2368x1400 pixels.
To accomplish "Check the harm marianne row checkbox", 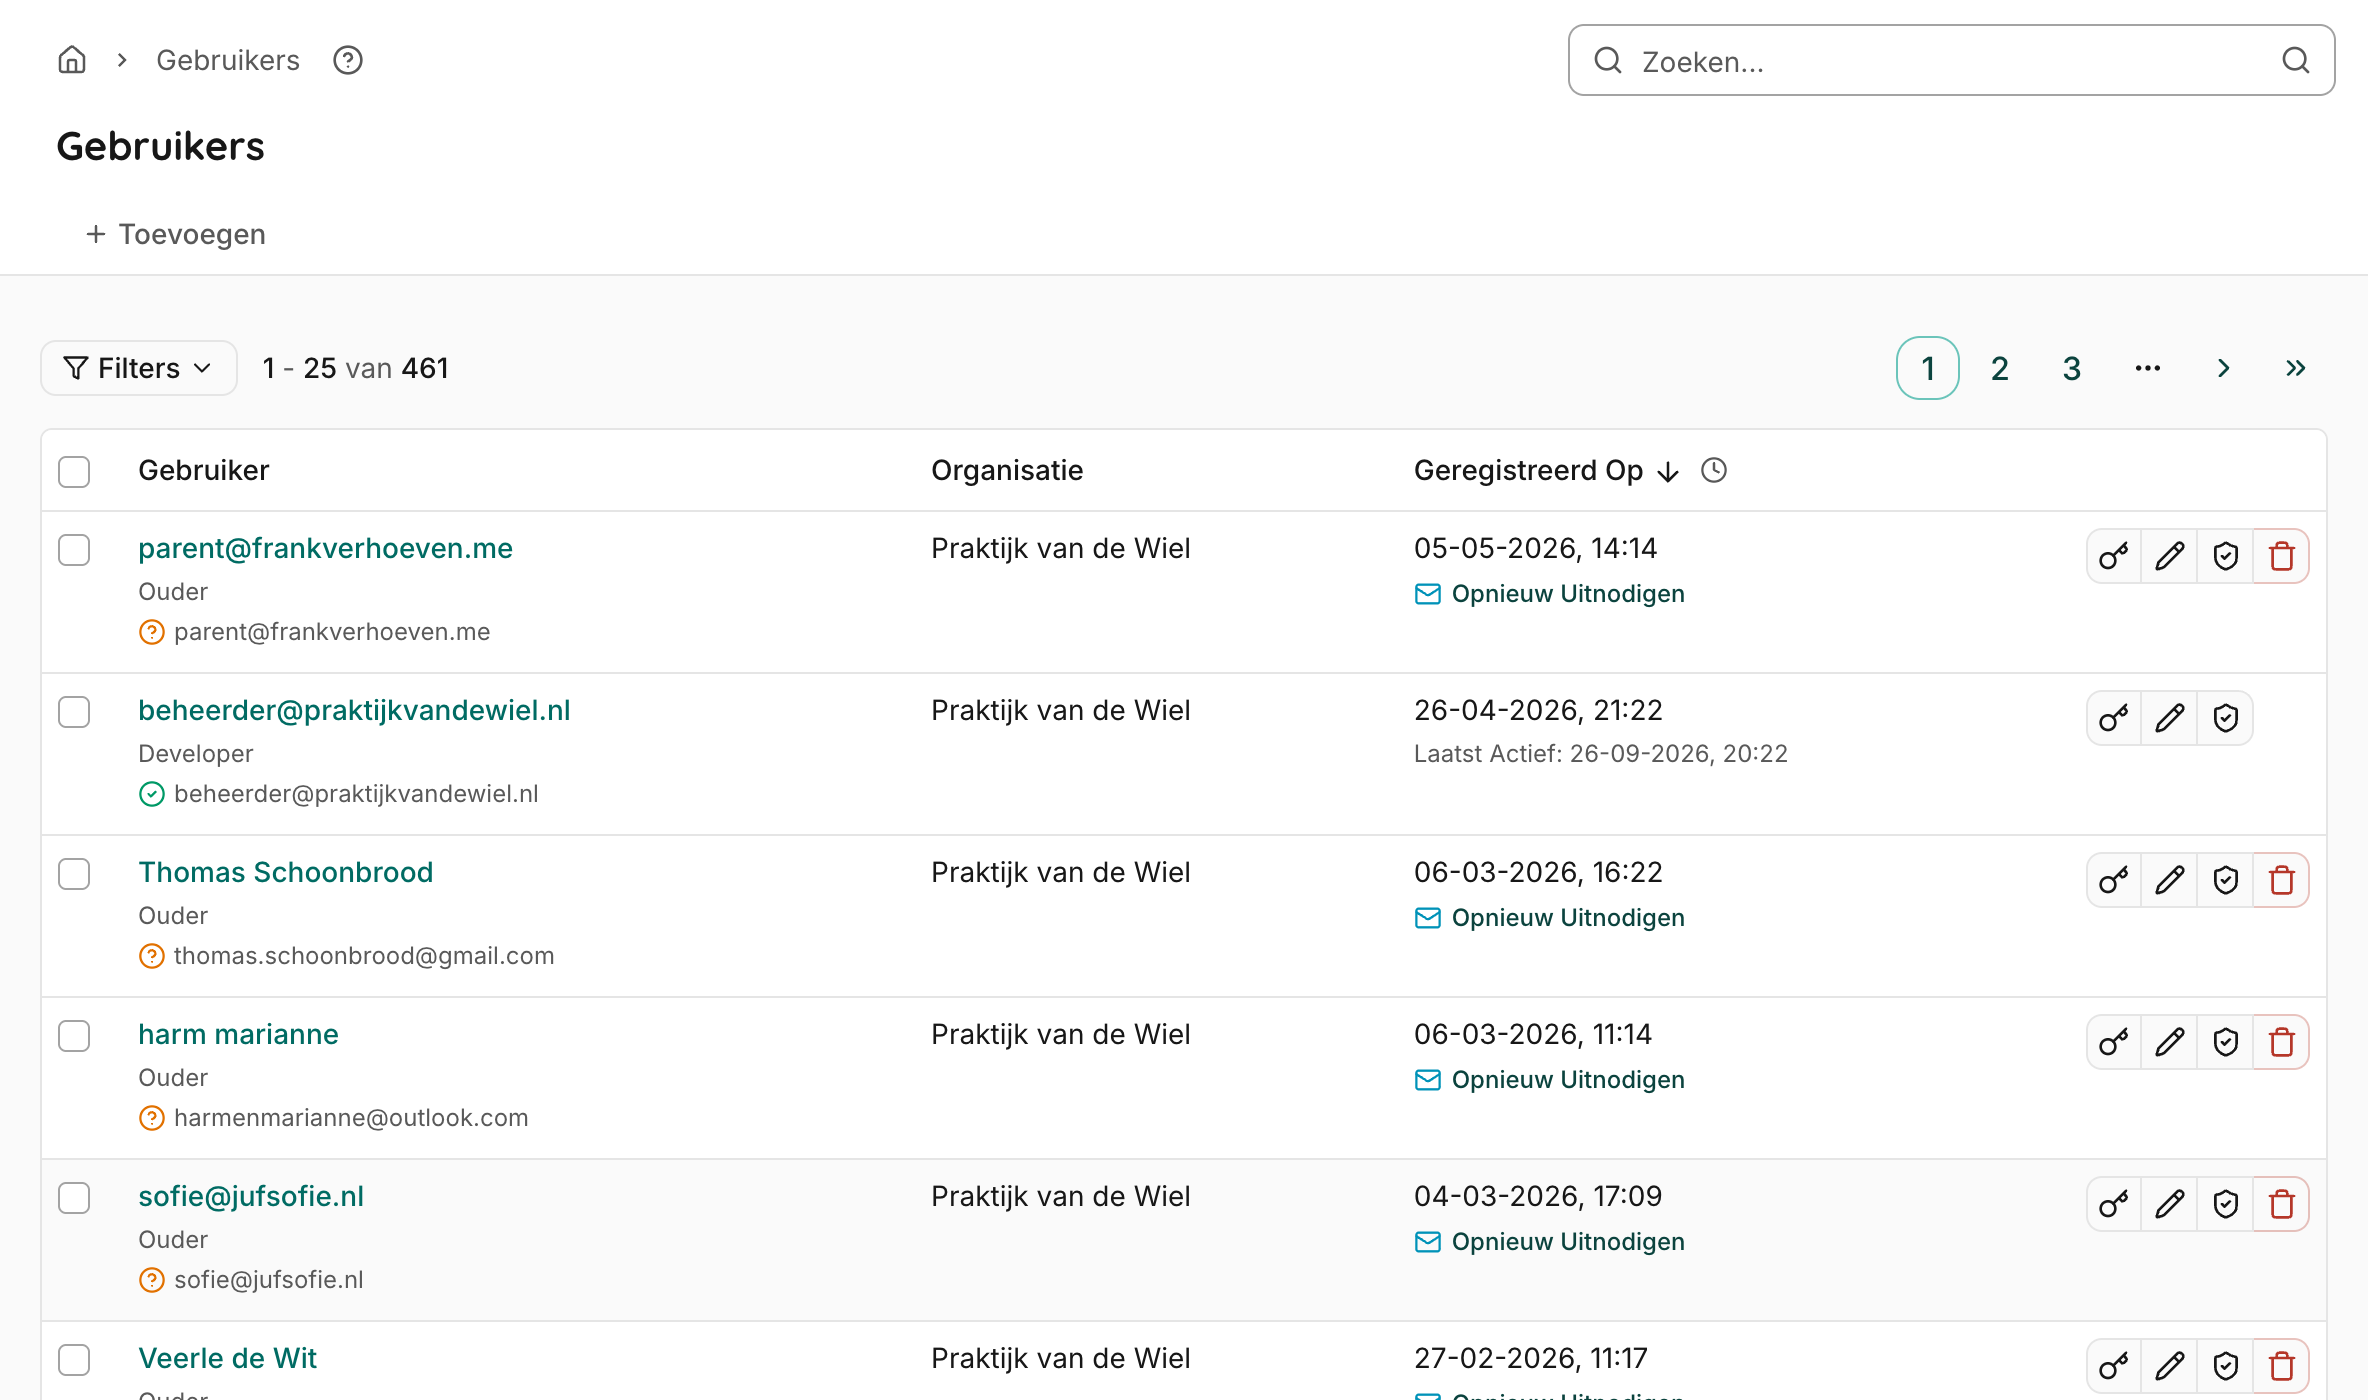I will [x=74, y=1035].
